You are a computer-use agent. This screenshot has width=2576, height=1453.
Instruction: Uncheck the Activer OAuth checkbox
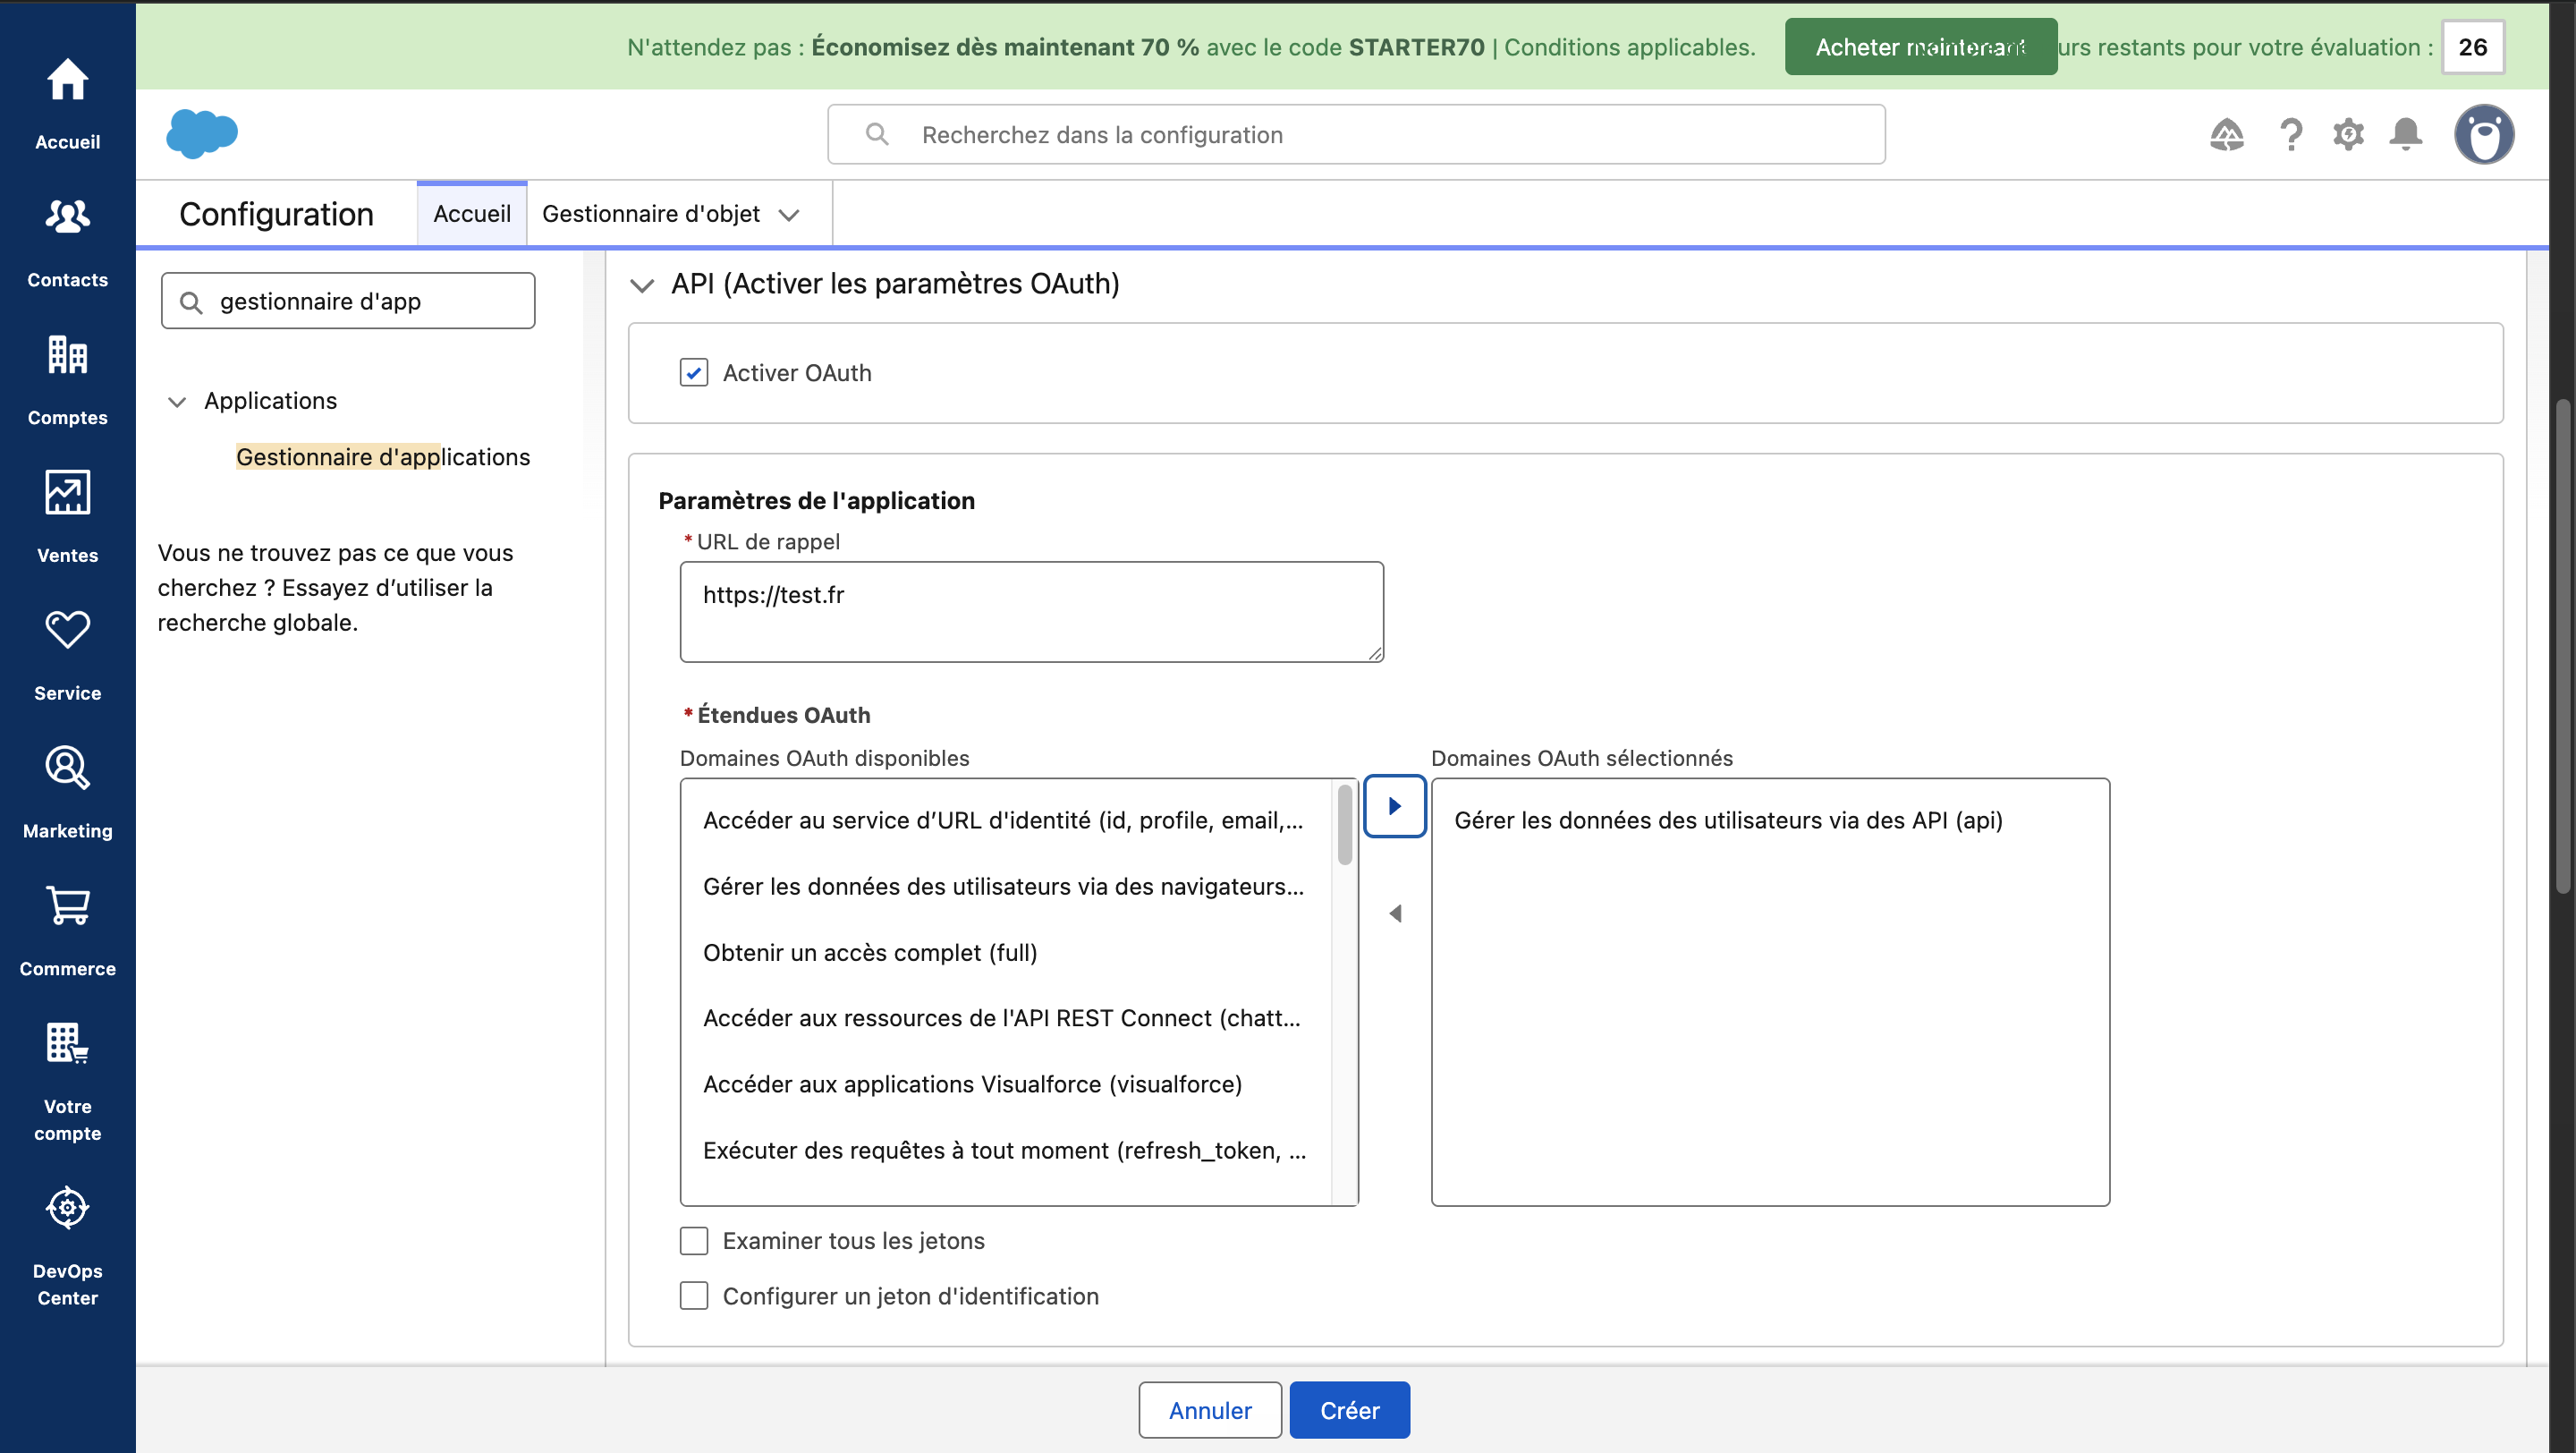point(694,373)
